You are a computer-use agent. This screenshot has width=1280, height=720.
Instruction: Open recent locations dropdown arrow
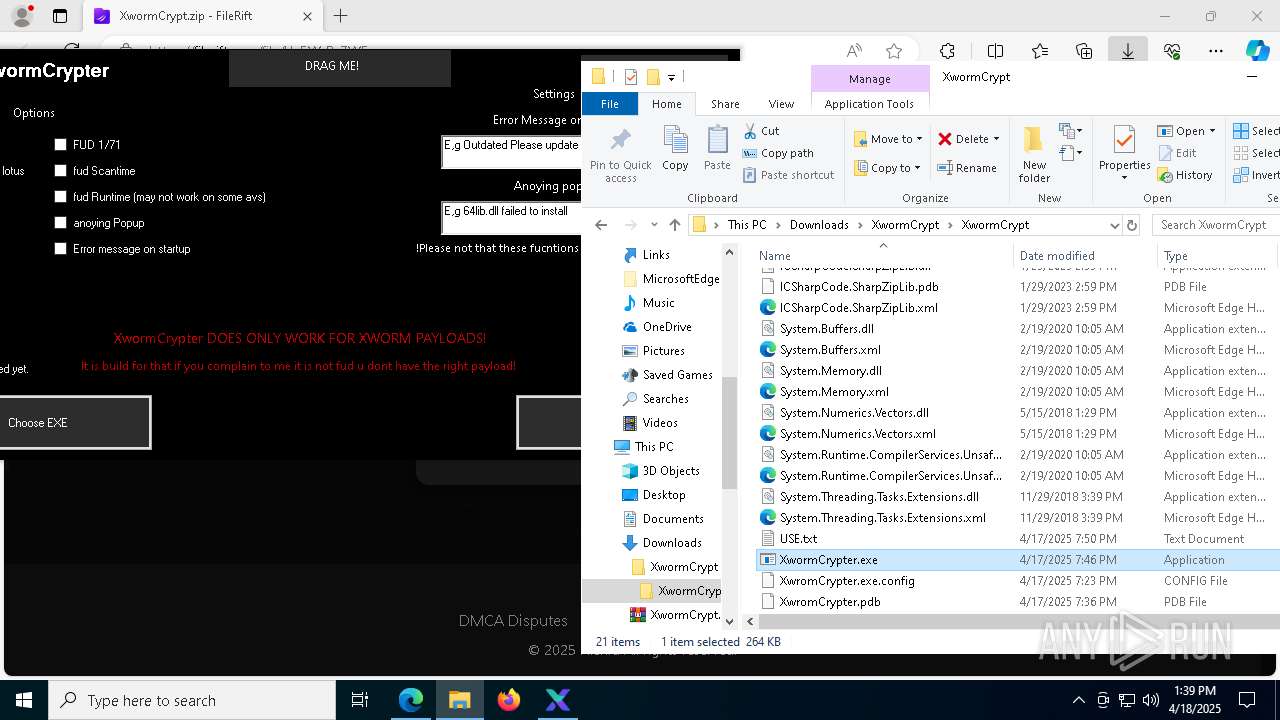(x=654, y=225)
